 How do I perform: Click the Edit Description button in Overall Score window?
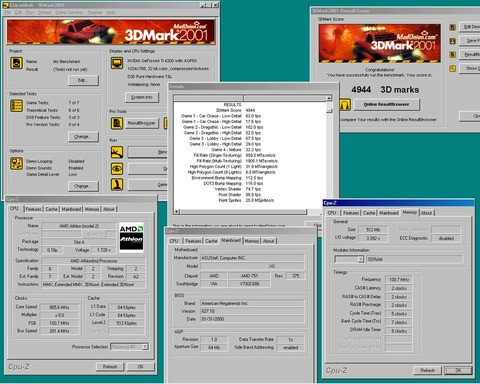469,27
